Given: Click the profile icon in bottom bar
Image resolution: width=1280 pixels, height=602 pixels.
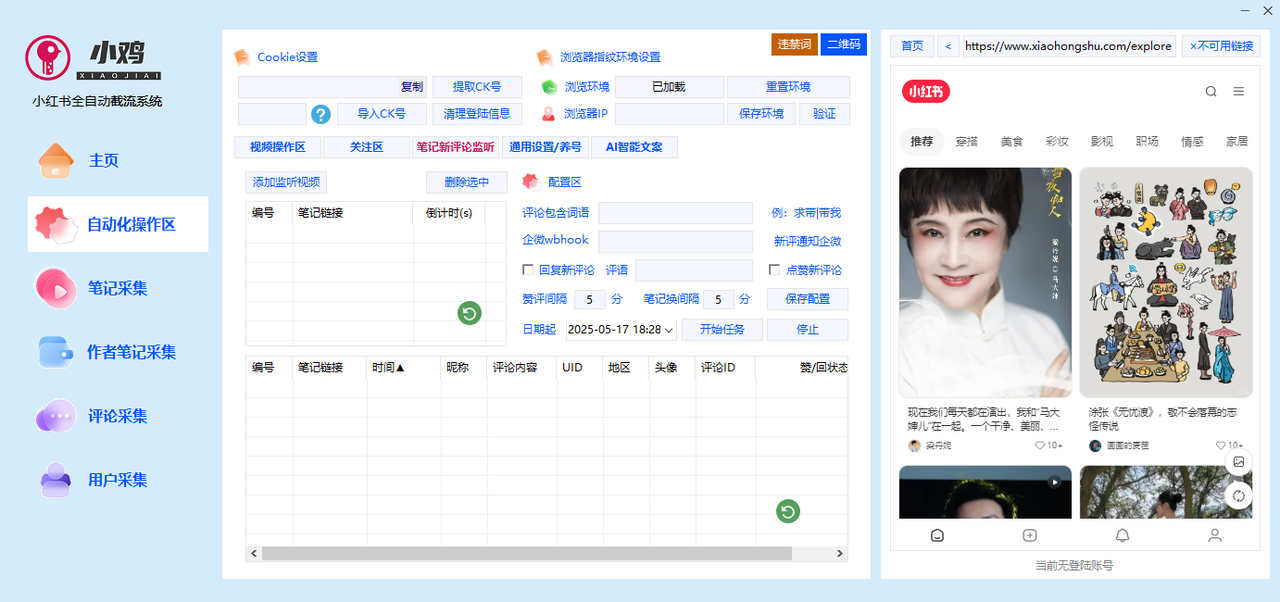Looking at the screenshot, I should point(1215,535).
